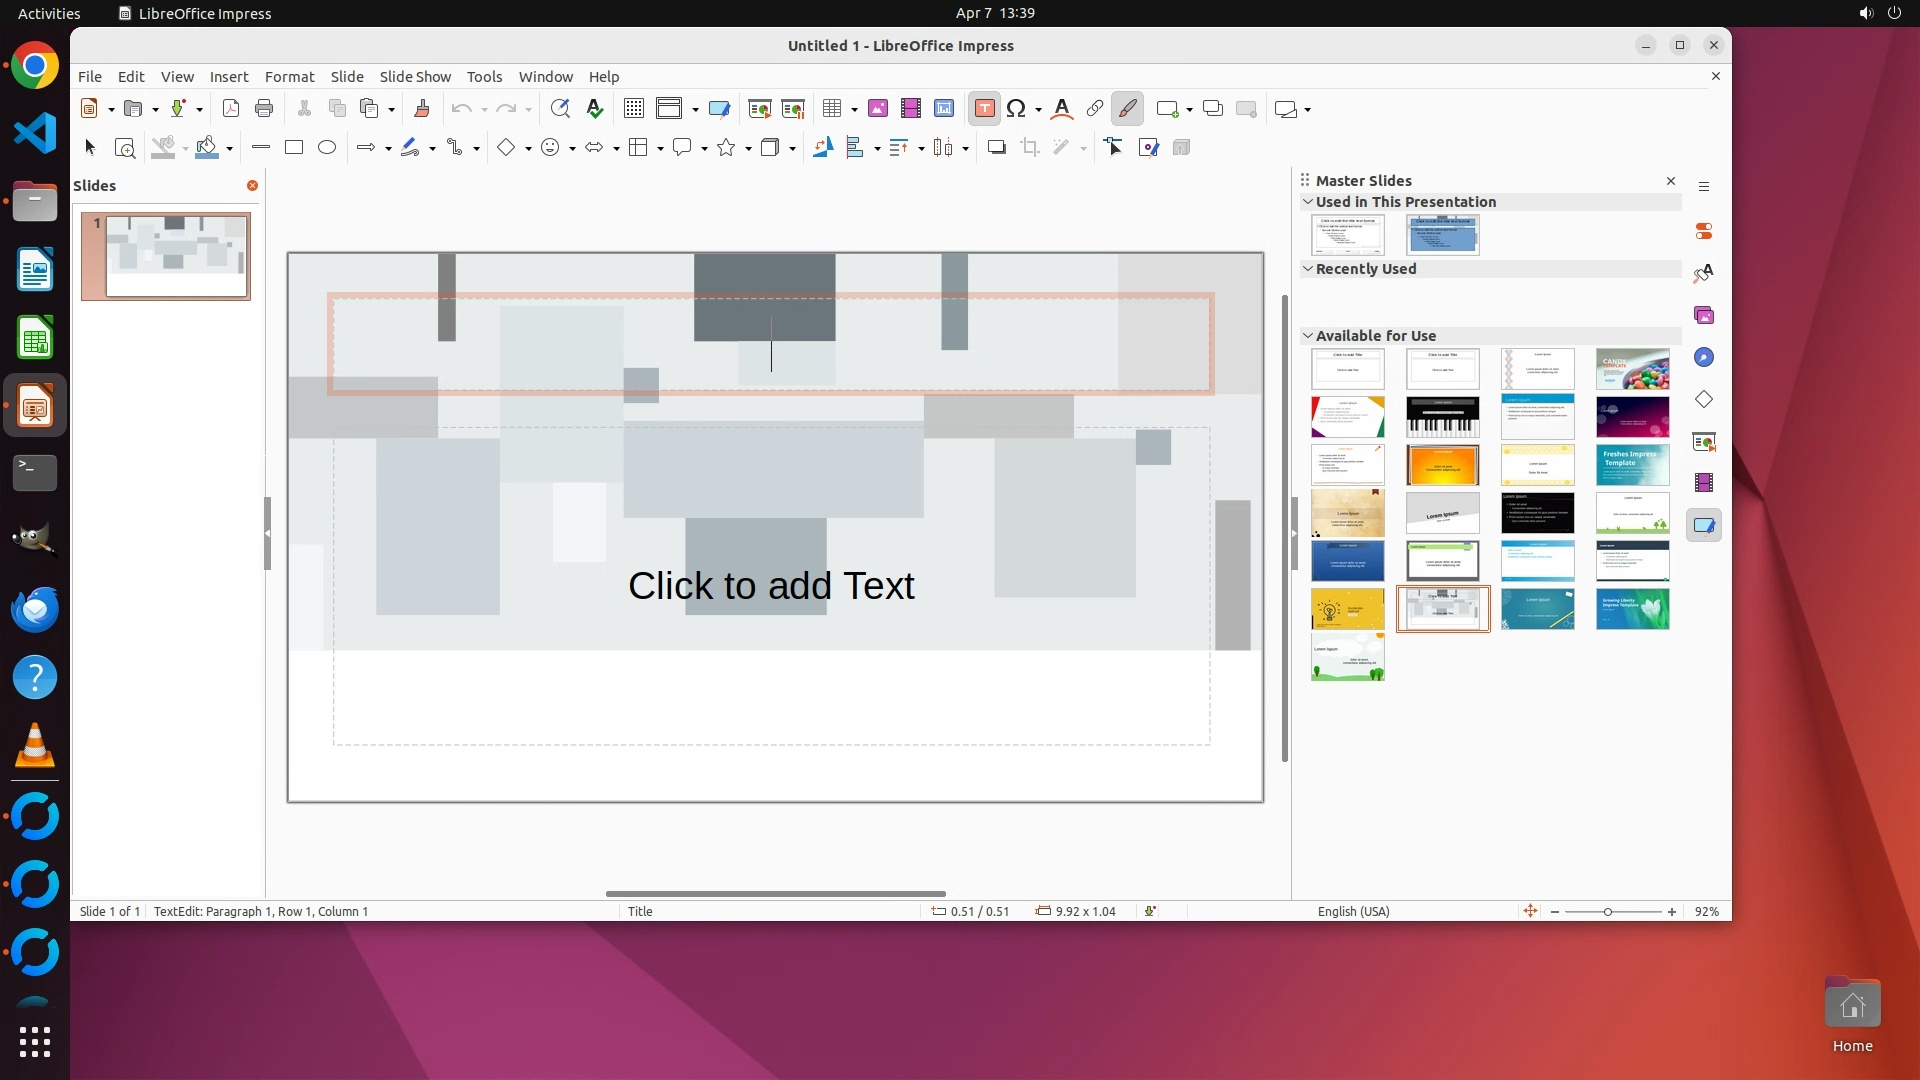Click the Insert Fontwork Text icon
Screen dimensions: 1920x1080
pyautogui.click(x=1062, y=109)
